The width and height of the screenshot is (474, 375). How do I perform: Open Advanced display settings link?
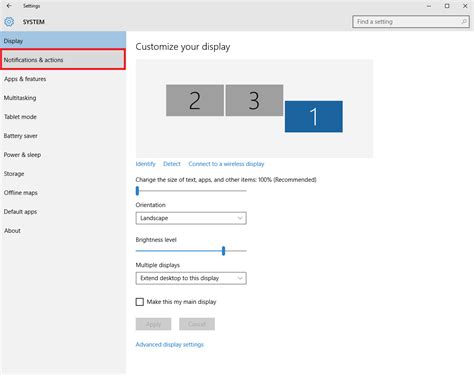tap(169, 345)
